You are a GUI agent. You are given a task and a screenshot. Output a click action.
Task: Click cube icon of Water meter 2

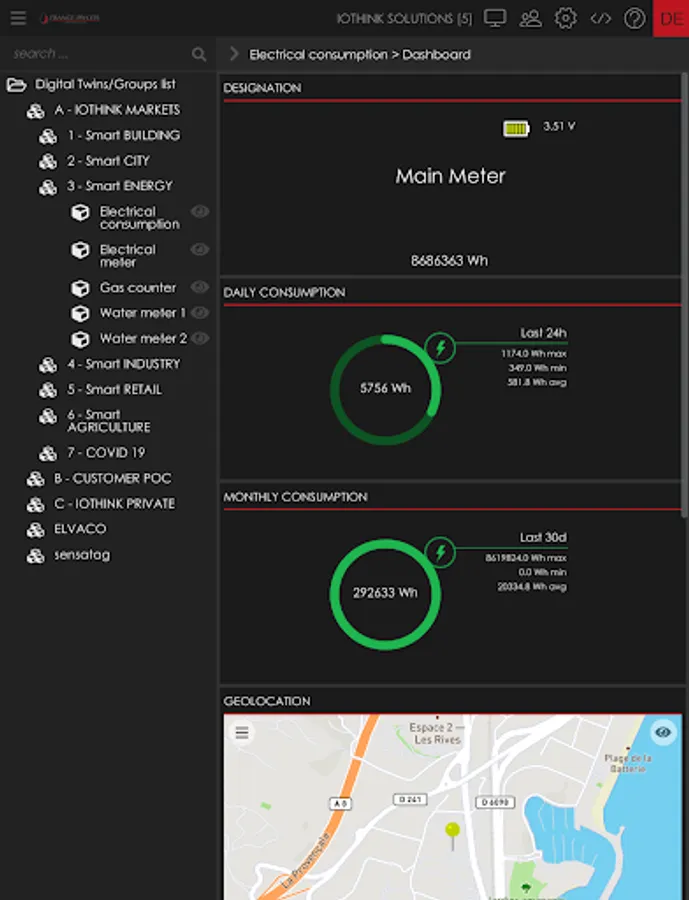point(80,339)
